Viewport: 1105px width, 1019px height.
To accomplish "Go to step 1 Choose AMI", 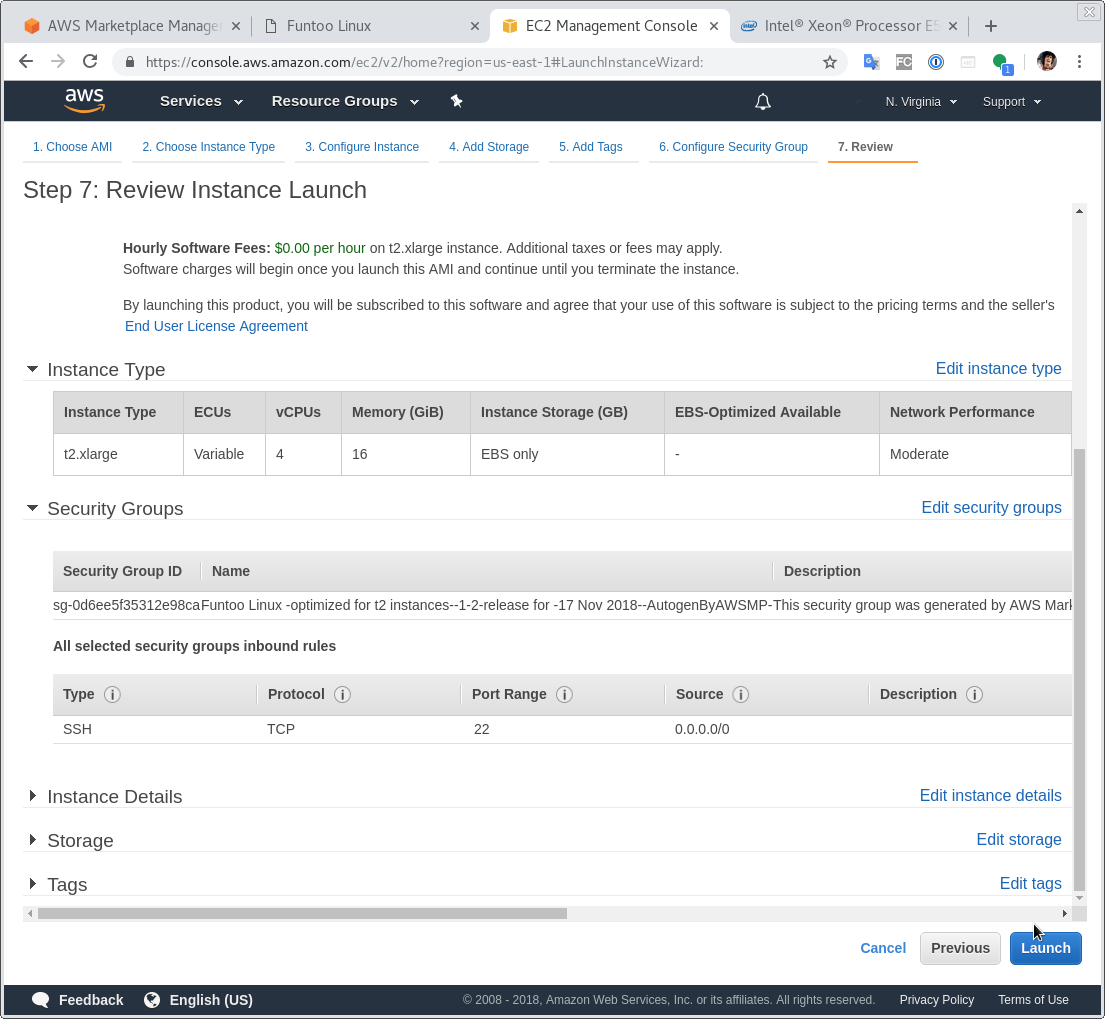I will (73, 147).
